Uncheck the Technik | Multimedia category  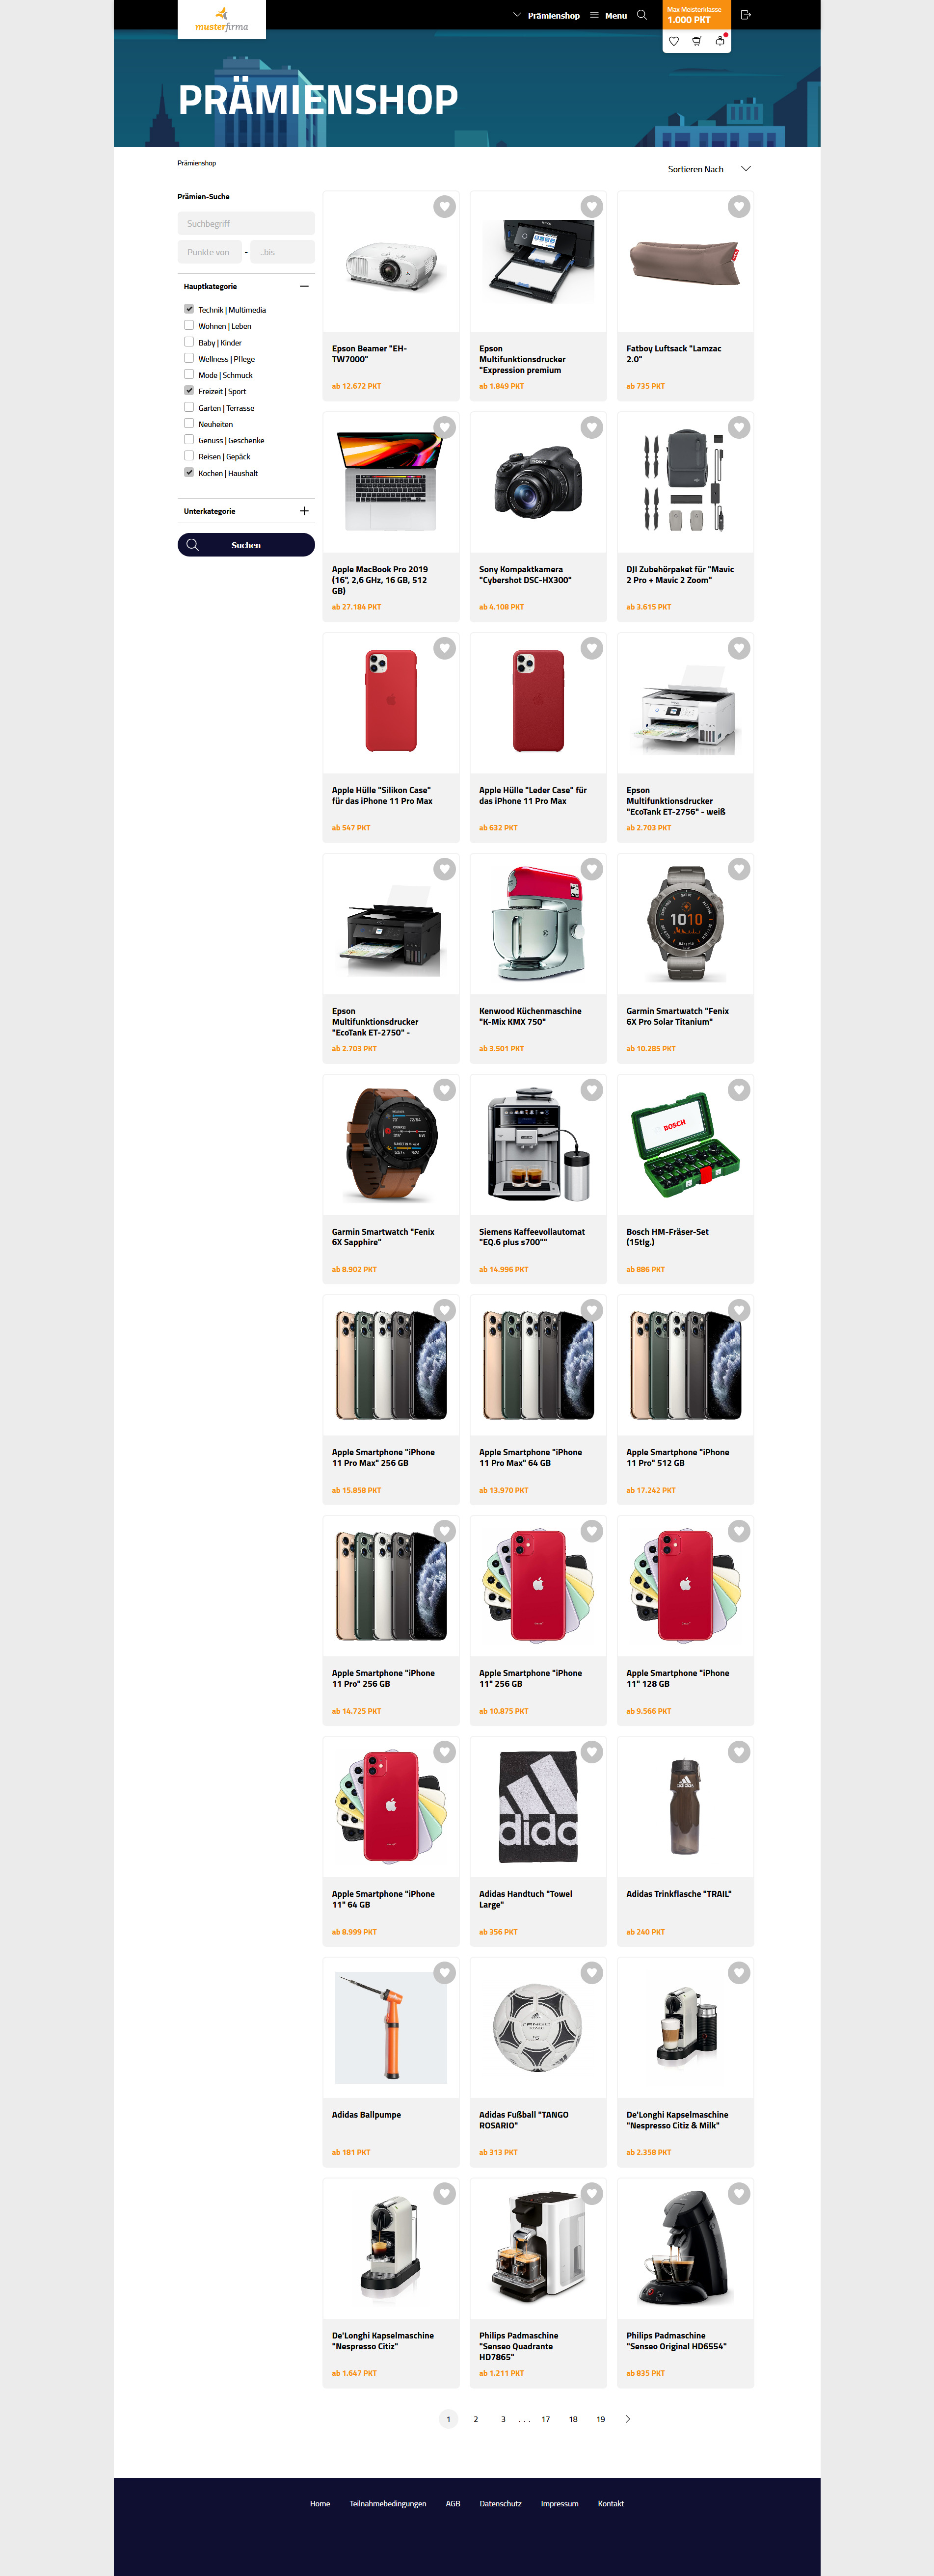pyautogui.click(x=189, y=309)
